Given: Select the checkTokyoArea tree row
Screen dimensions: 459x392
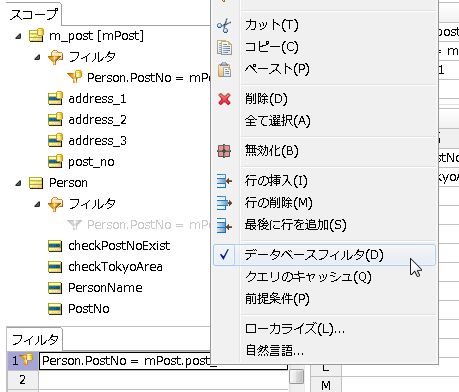Looking at the screenshot, I should click(x=115, y=267).
